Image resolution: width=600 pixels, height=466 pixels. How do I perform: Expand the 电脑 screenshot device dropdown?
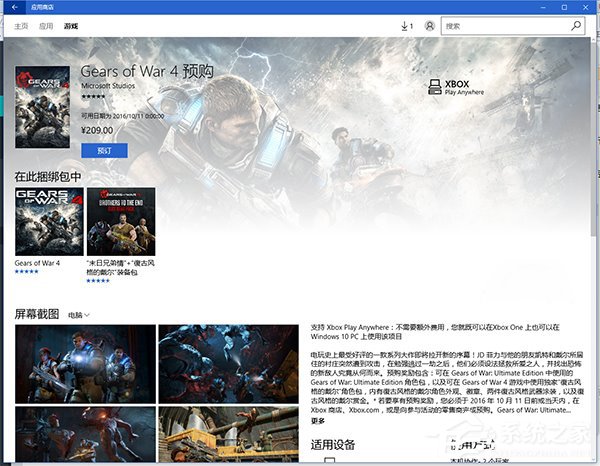click(x=78, y=315)
